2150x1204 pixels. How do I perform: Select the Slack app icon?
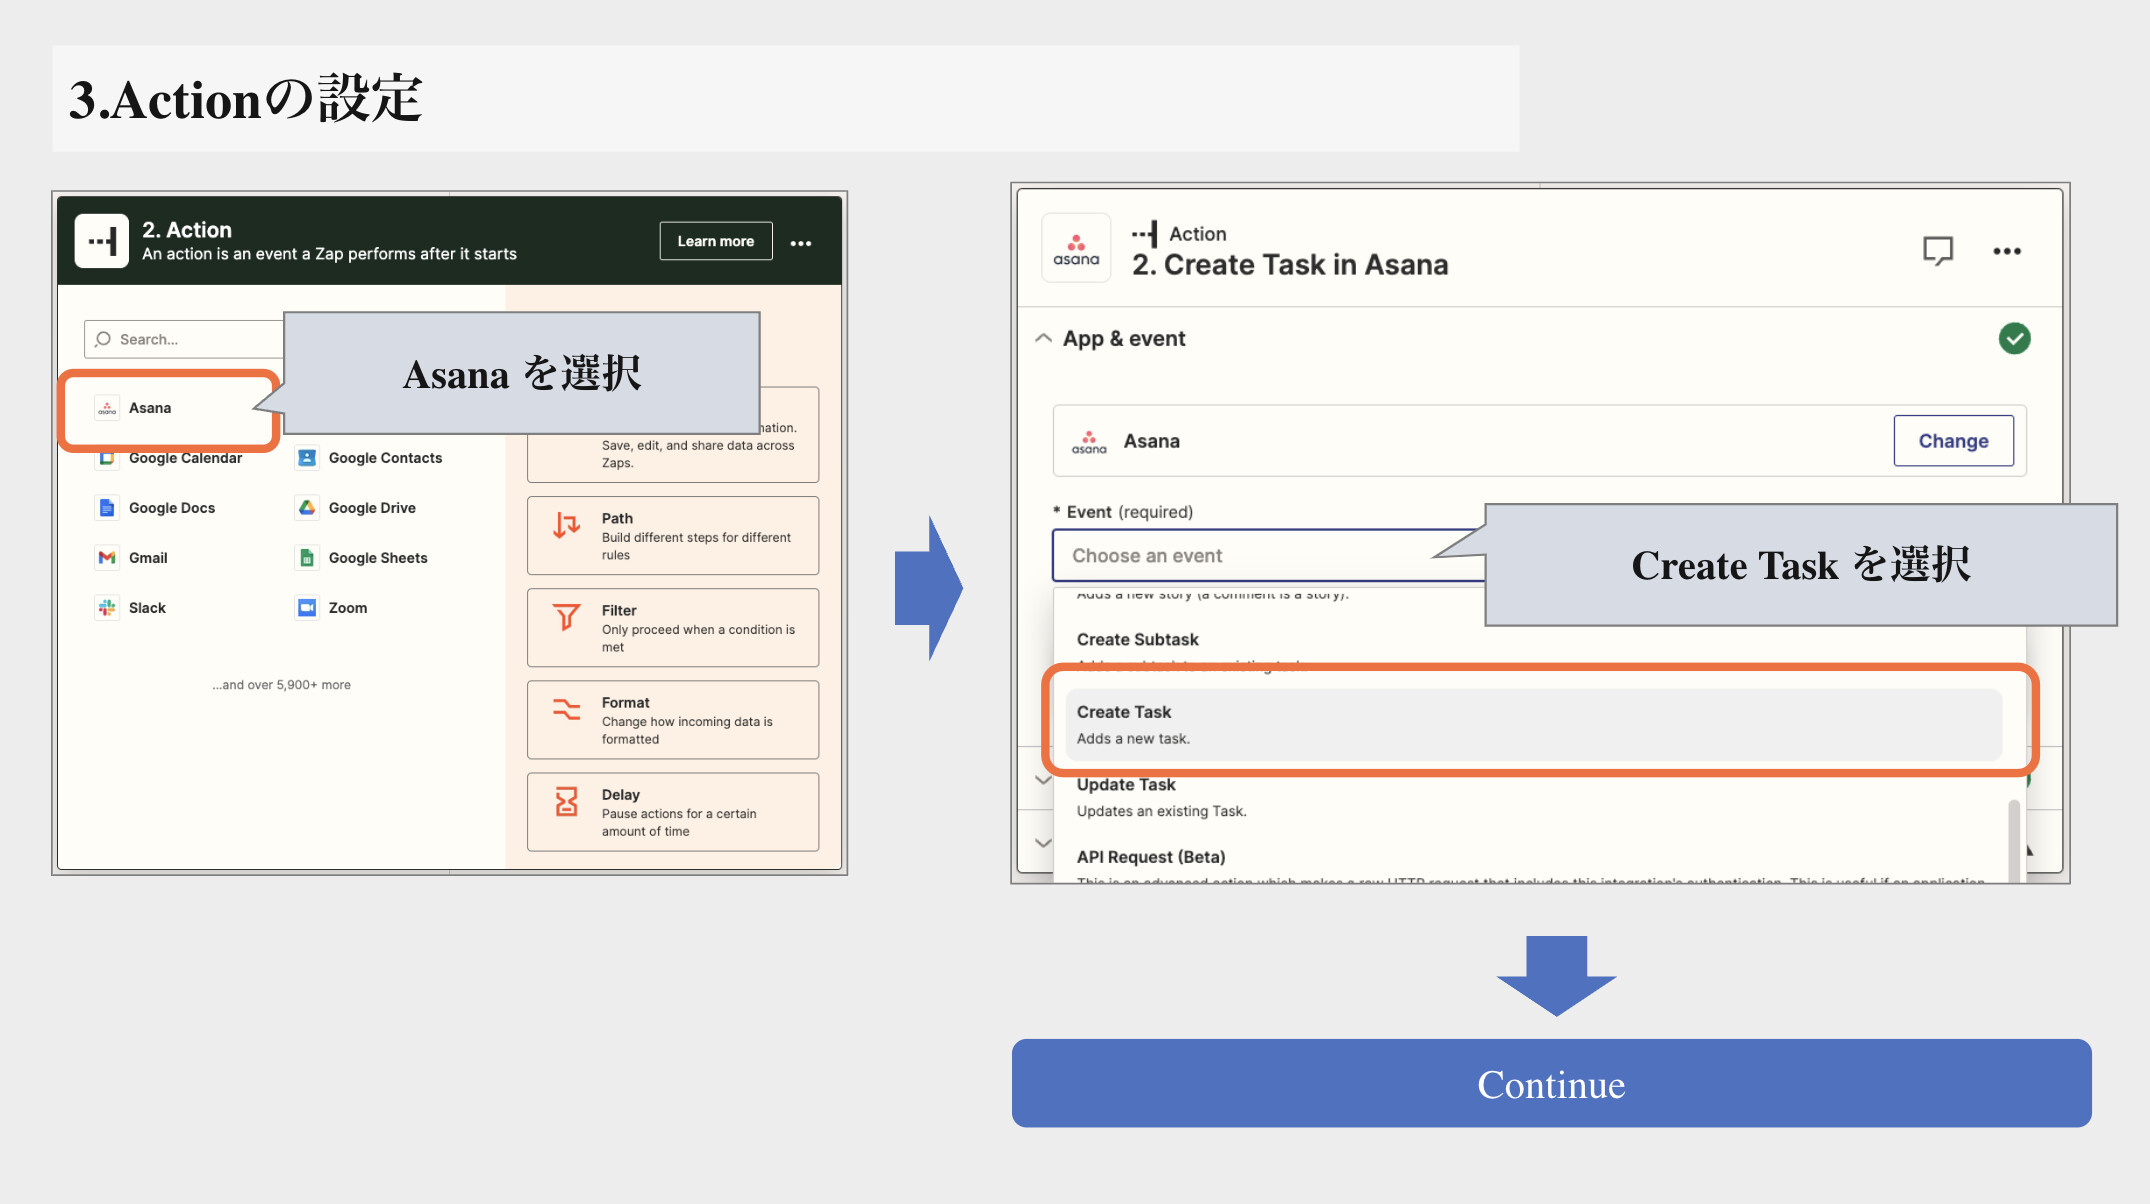click(x=107, y=608)
